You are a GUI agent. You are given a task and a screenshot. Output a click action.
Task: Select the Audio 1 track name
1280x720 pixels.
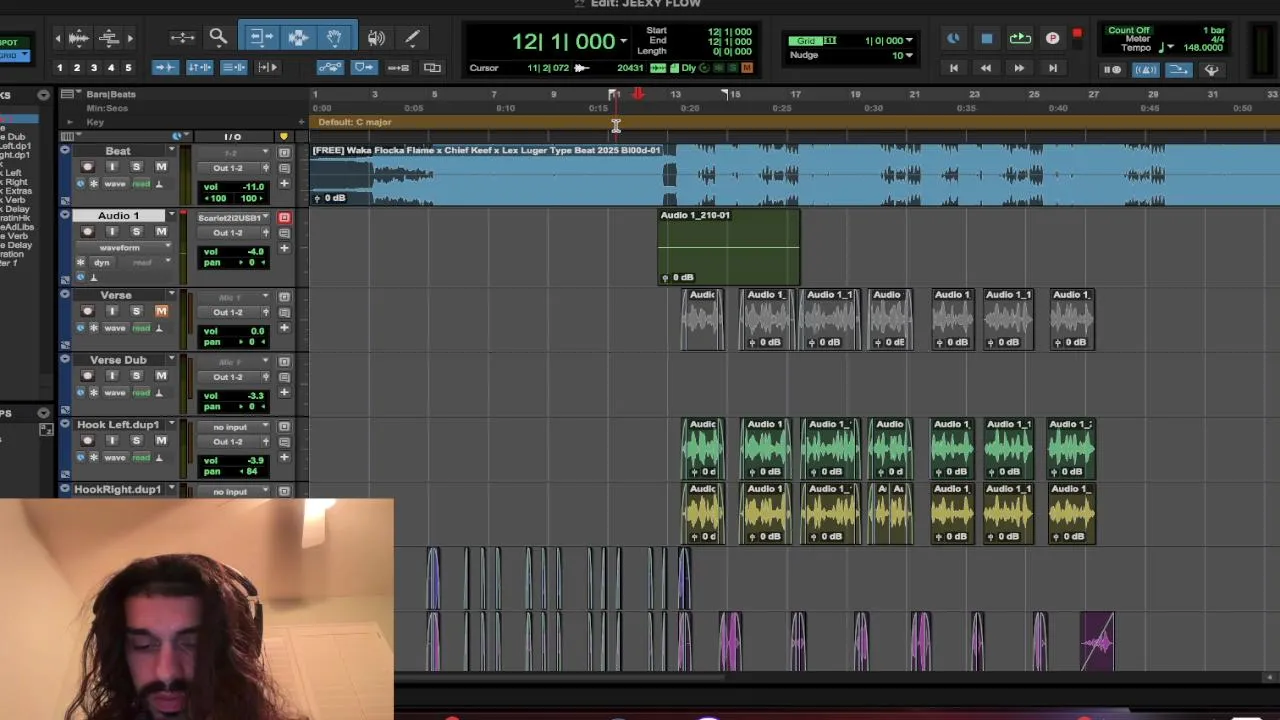tap(118, 216)
